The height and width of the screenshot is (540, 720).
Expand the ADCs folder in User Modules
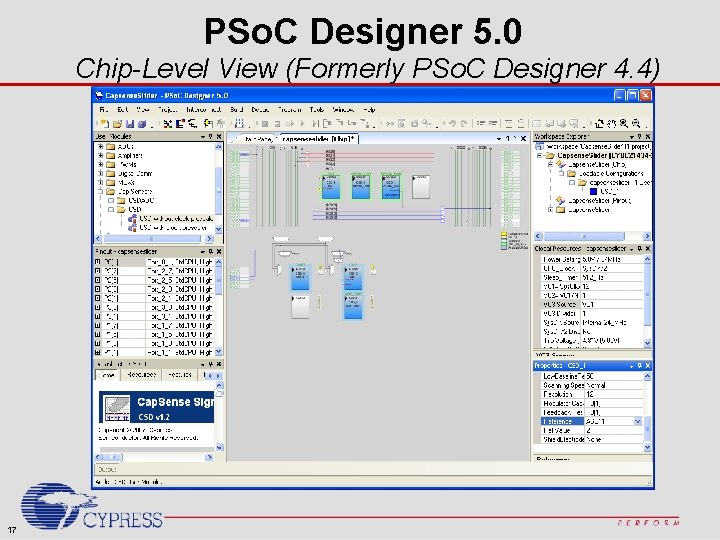[101, 146]
